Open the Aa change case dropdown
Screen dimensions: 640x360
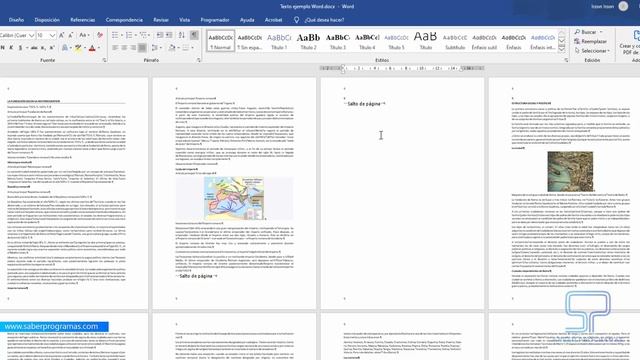point(84,36)
